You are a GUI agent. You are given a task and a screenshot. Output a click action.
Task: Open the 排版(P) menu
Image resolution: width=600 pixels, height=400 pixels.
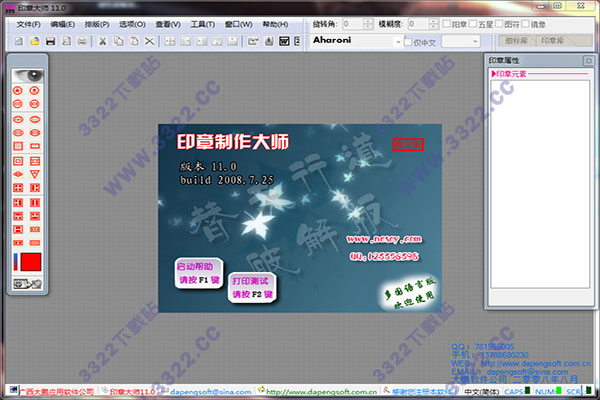97,24
